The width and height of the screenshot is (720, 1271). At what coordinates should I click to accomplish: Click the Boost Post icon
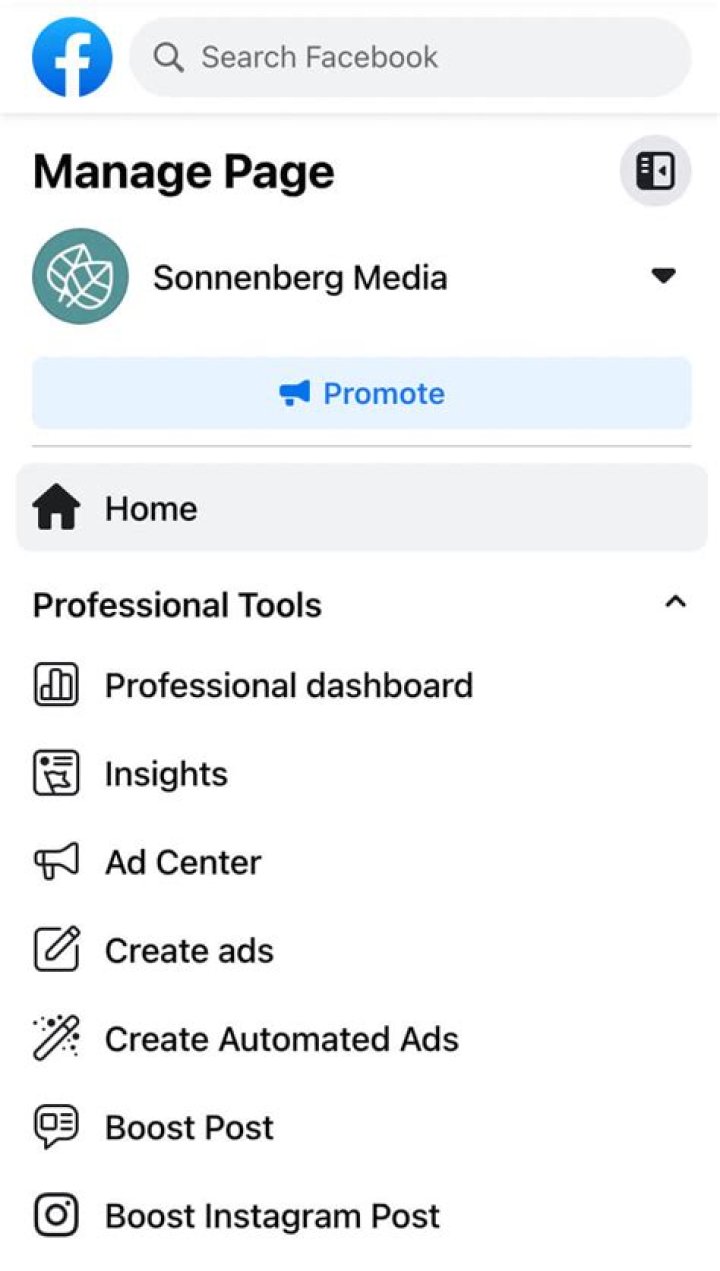click(x=56, y=1127)
